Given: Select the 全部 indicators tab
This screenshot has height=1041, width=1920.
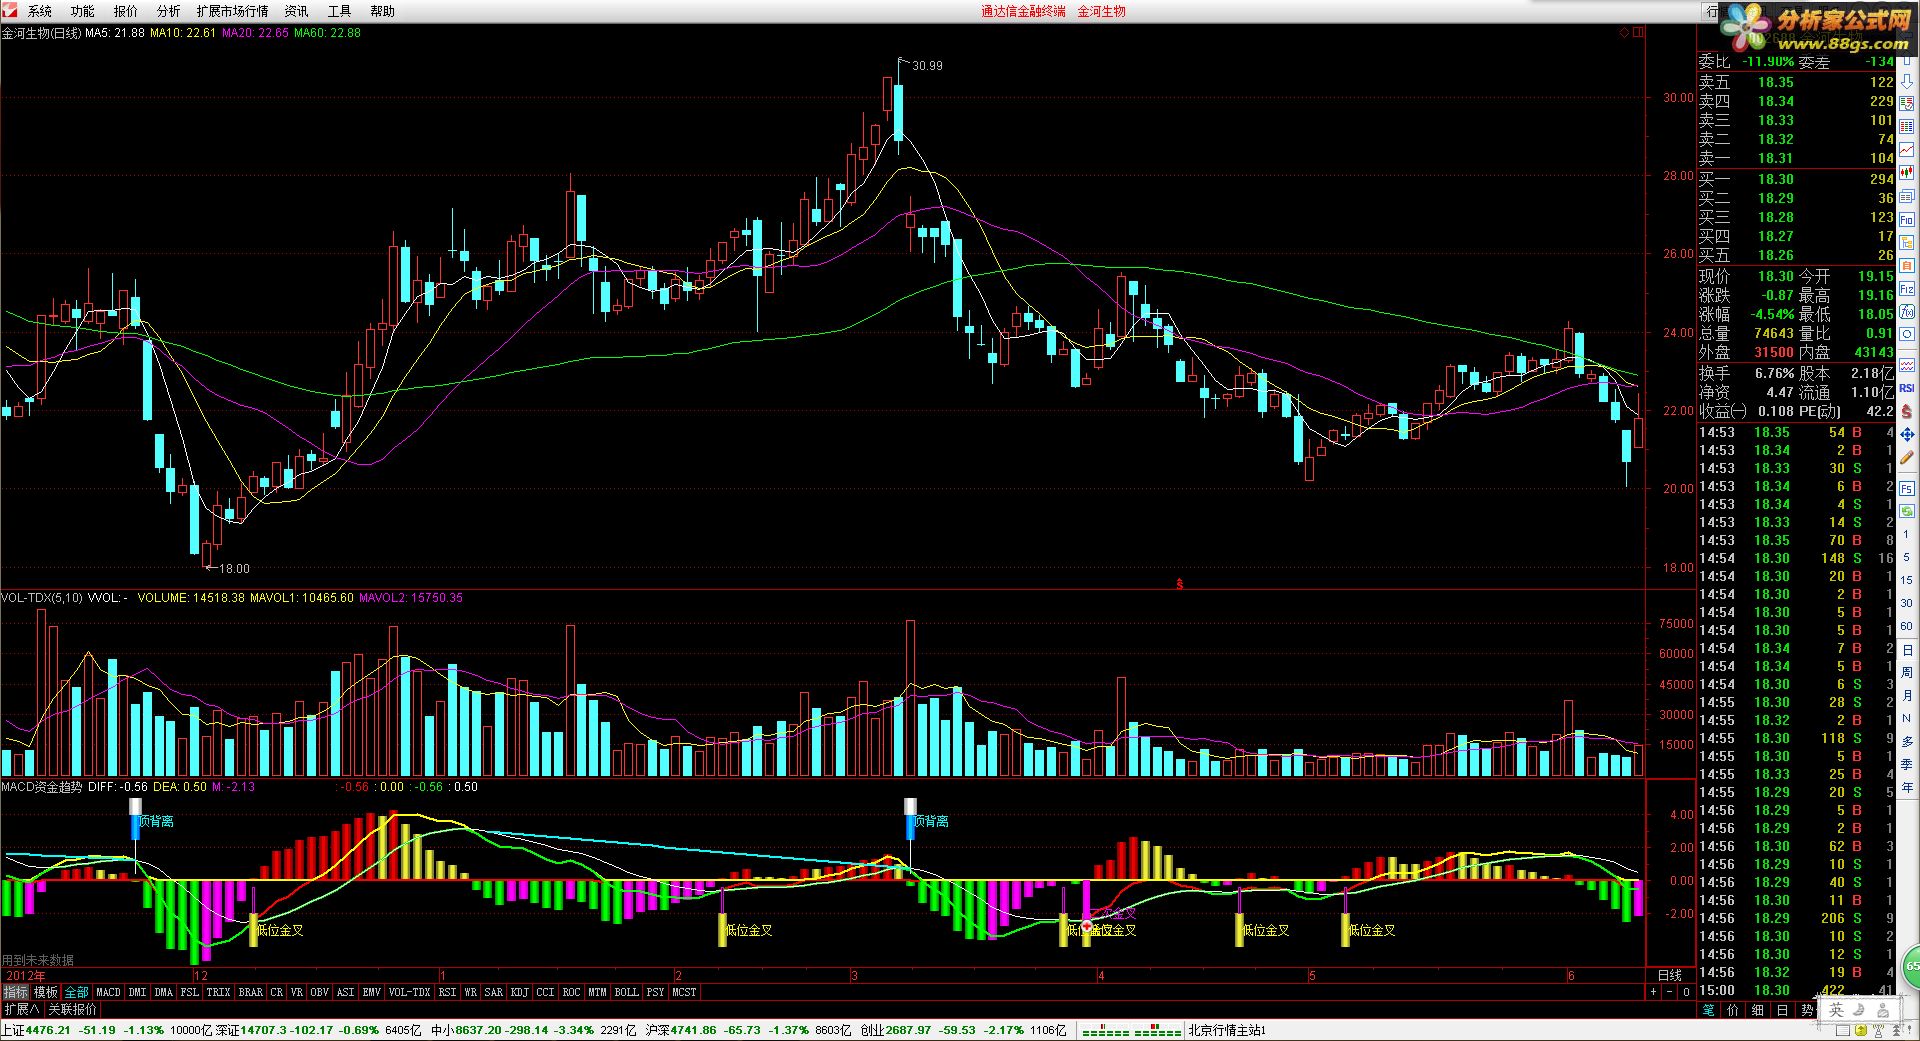Looking at the screenshot, I should click(x=77, y=992).
